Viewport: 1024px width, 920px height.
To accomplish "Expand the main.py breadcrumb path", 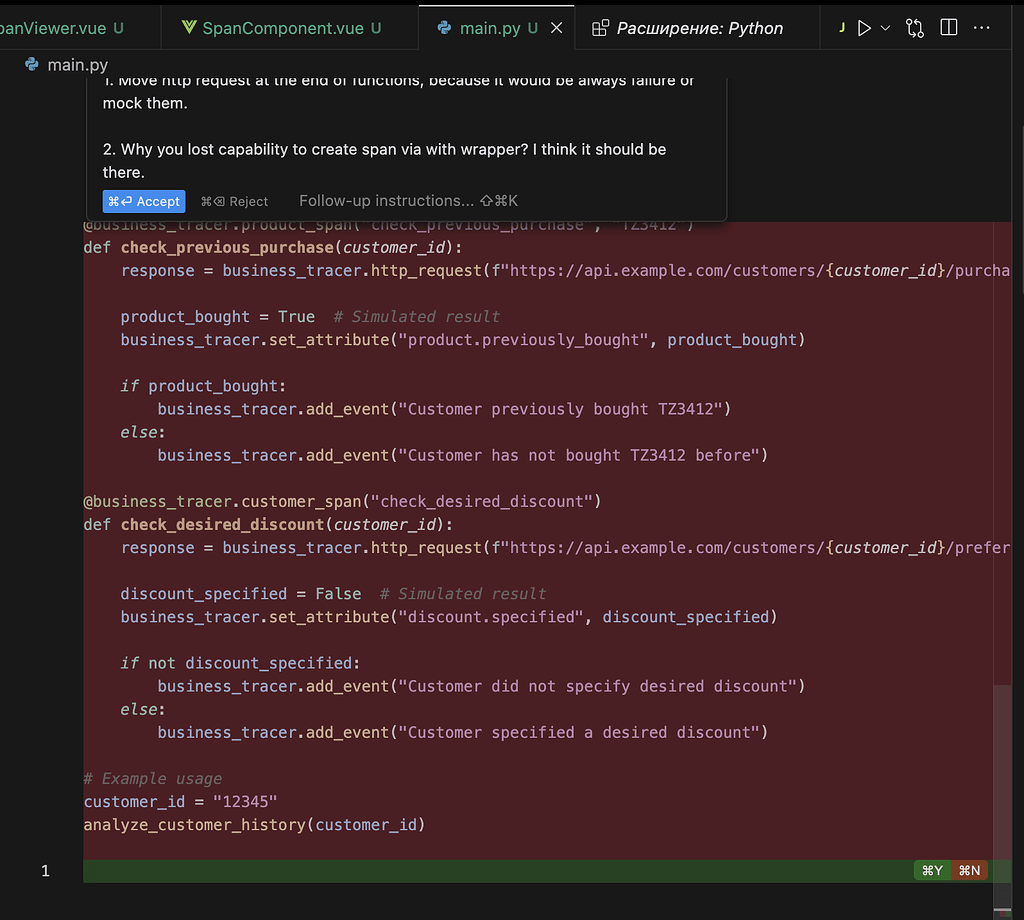I will 66,64.
